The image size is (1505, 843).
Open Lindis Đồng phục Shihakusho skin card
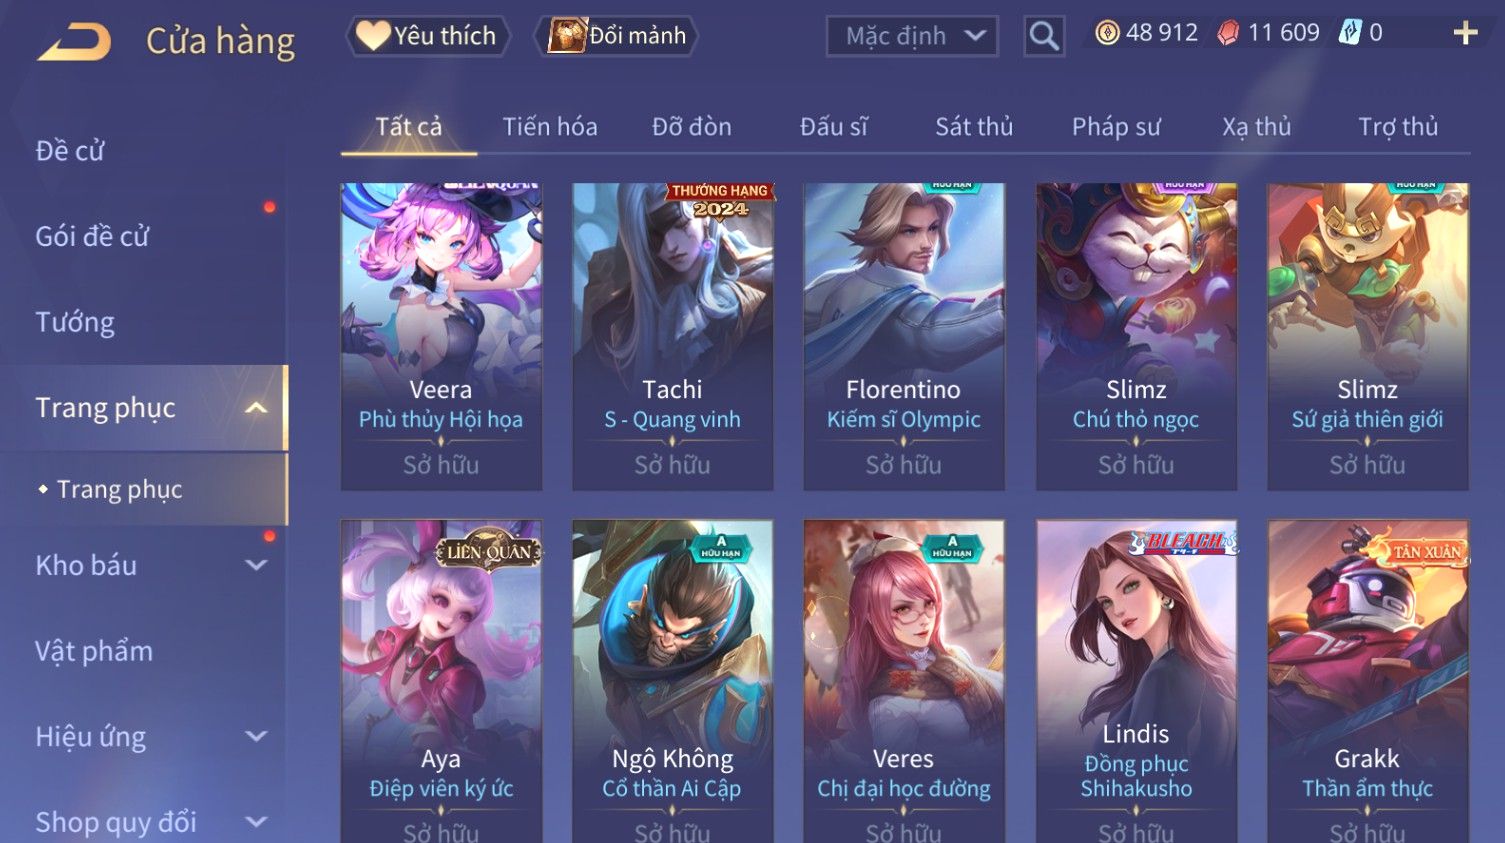1136,681
